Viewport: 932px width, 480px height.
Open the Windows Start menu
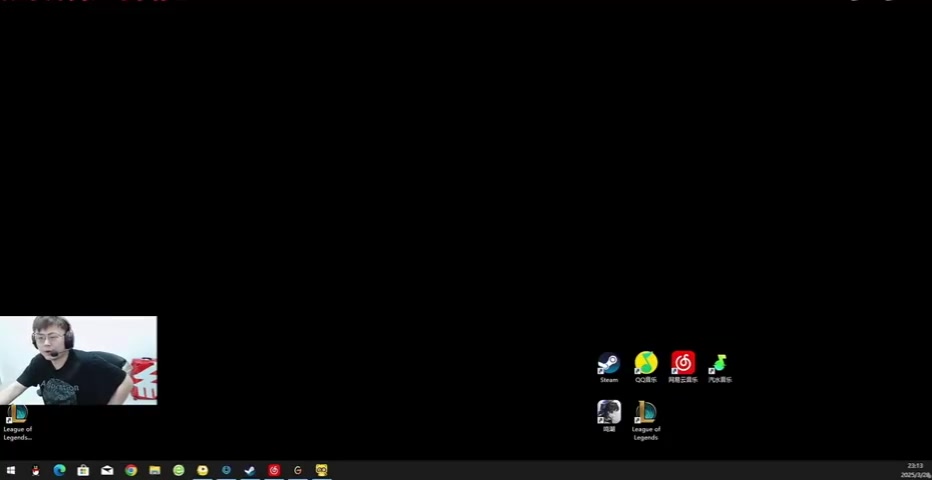coord(11,470)
